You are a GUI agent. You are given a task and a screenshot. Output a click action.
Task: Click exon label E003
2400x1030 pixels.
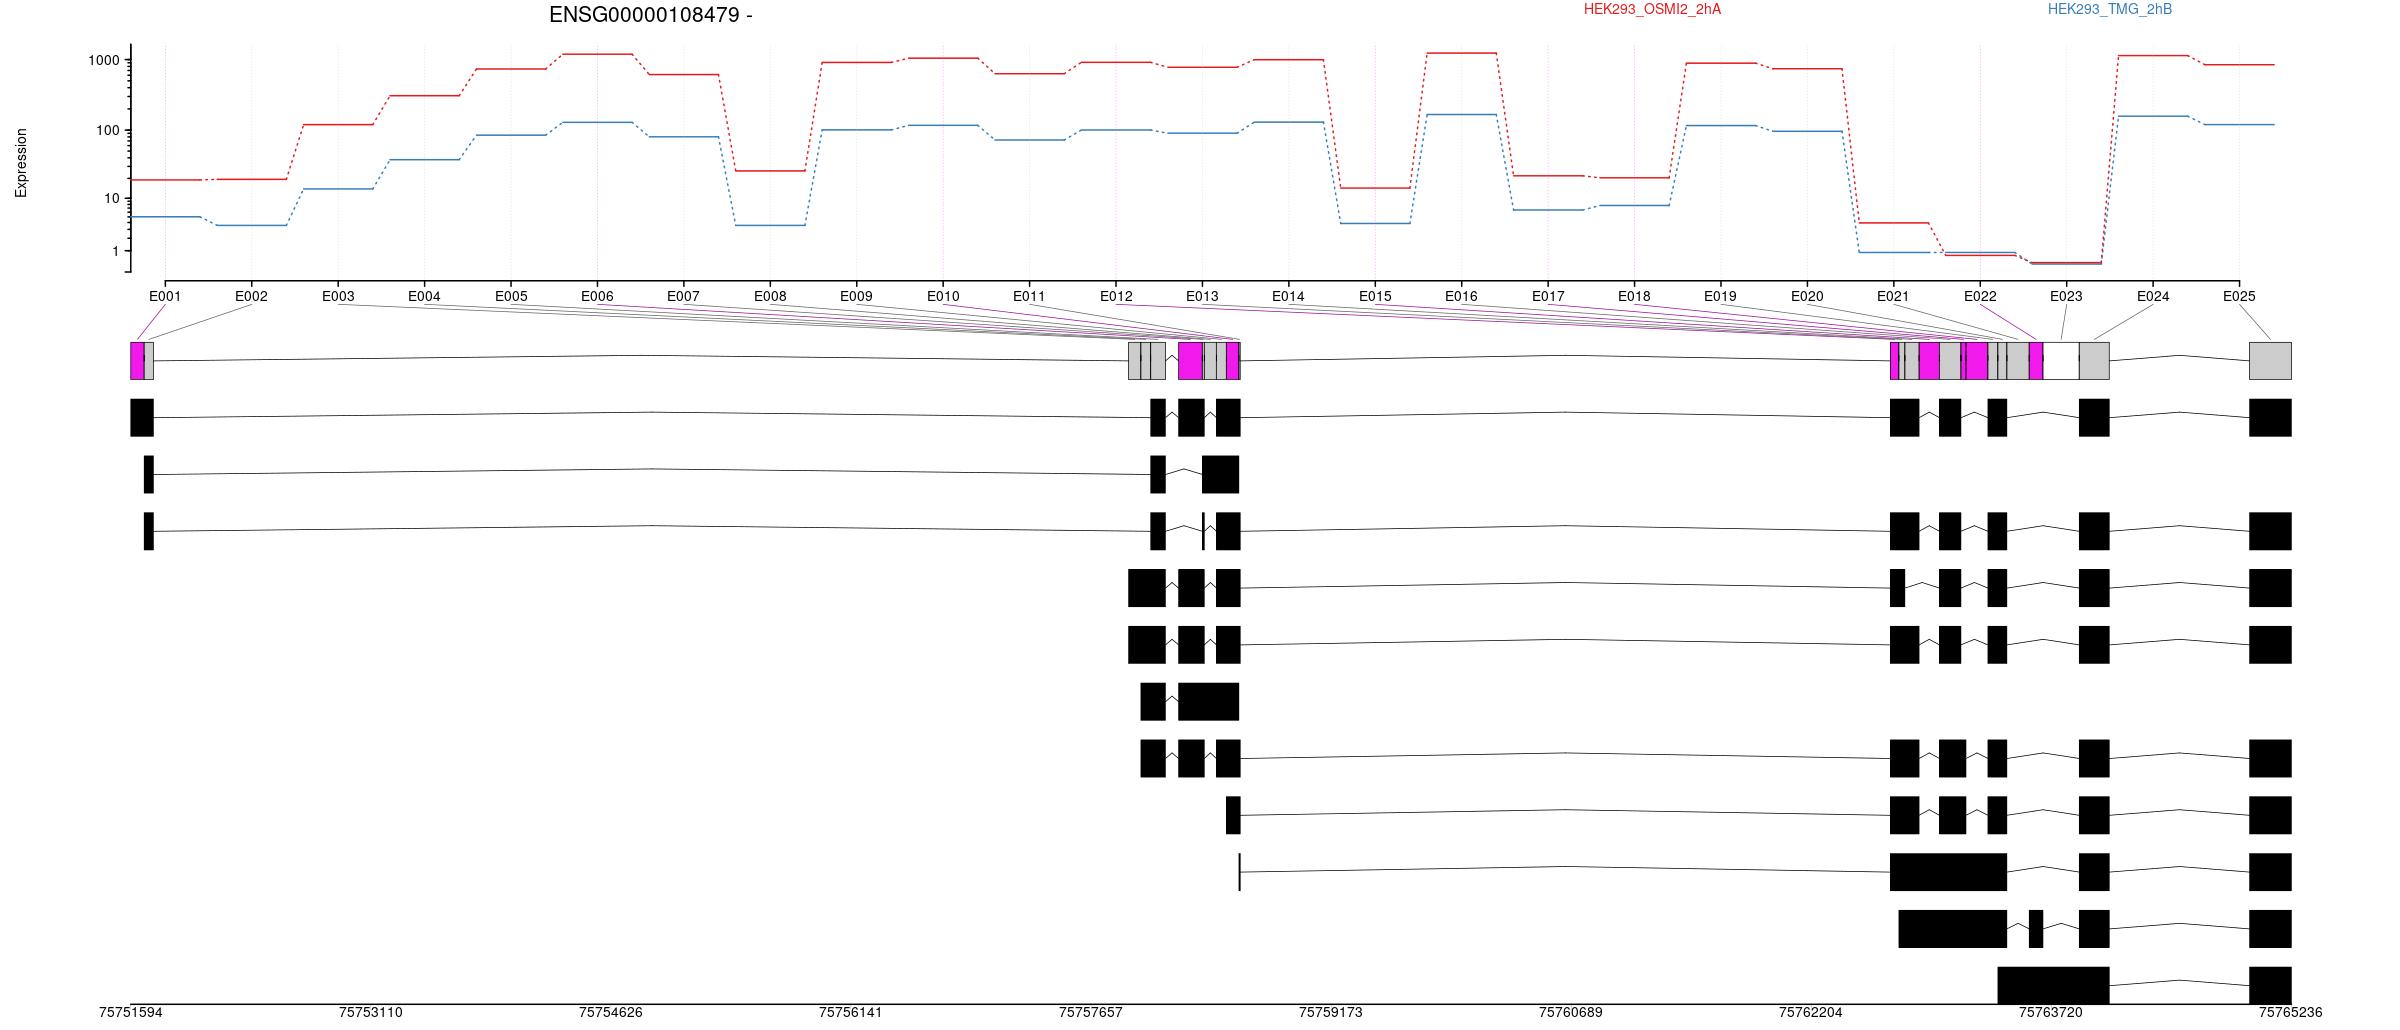click(x=338, y=296)
